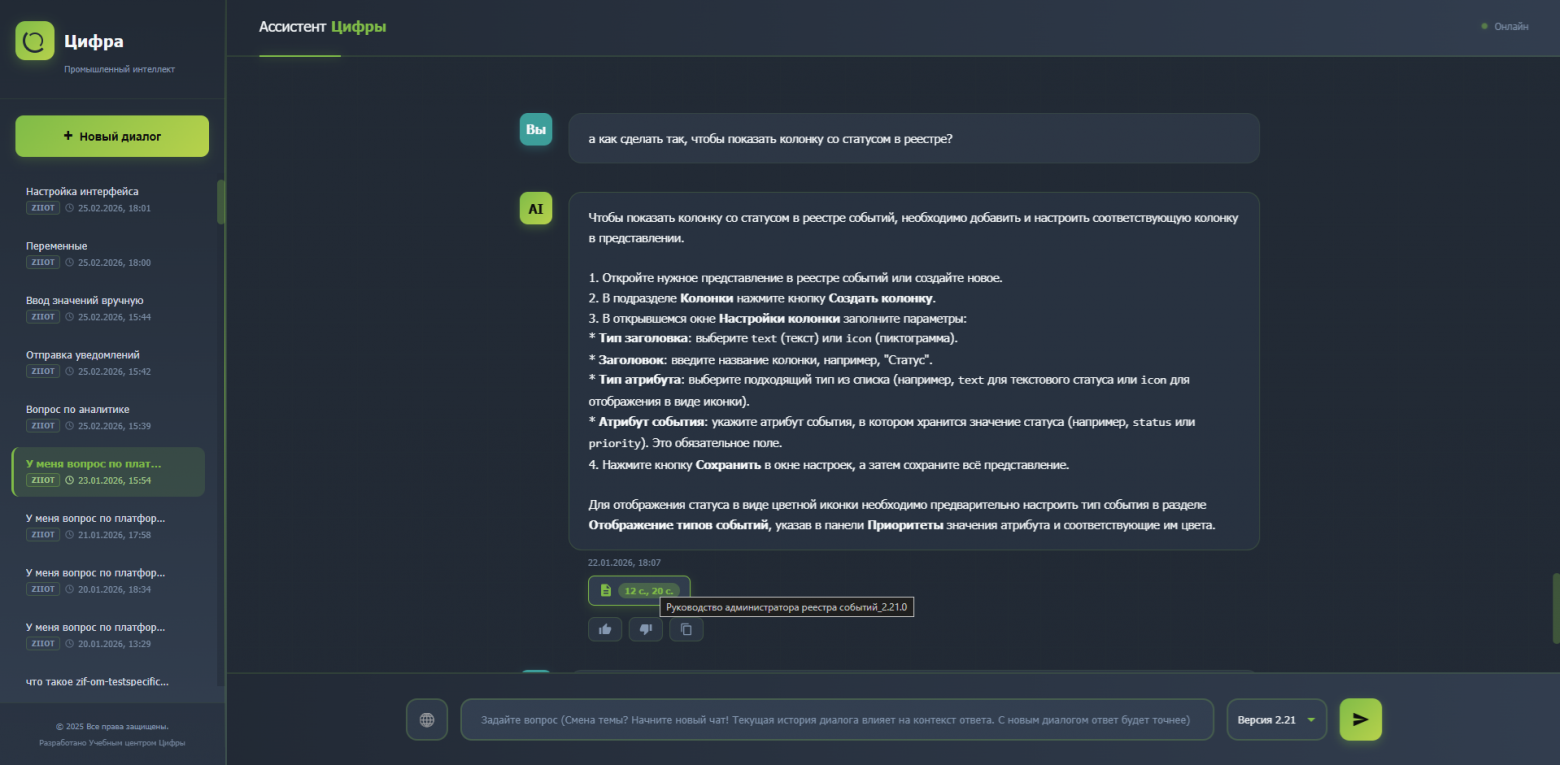Click the globe icon beside the input
The image size is (1560, 765).
click(427, 719)
